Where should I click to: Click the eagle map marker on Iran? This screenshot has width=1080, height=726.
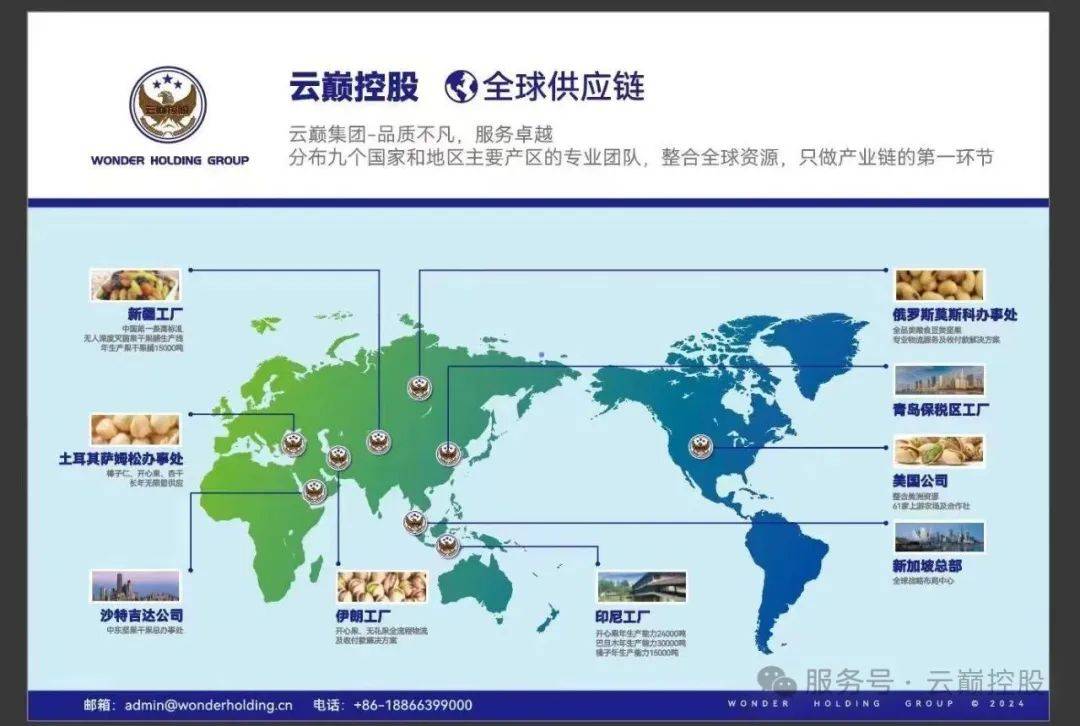pos(338,457)
